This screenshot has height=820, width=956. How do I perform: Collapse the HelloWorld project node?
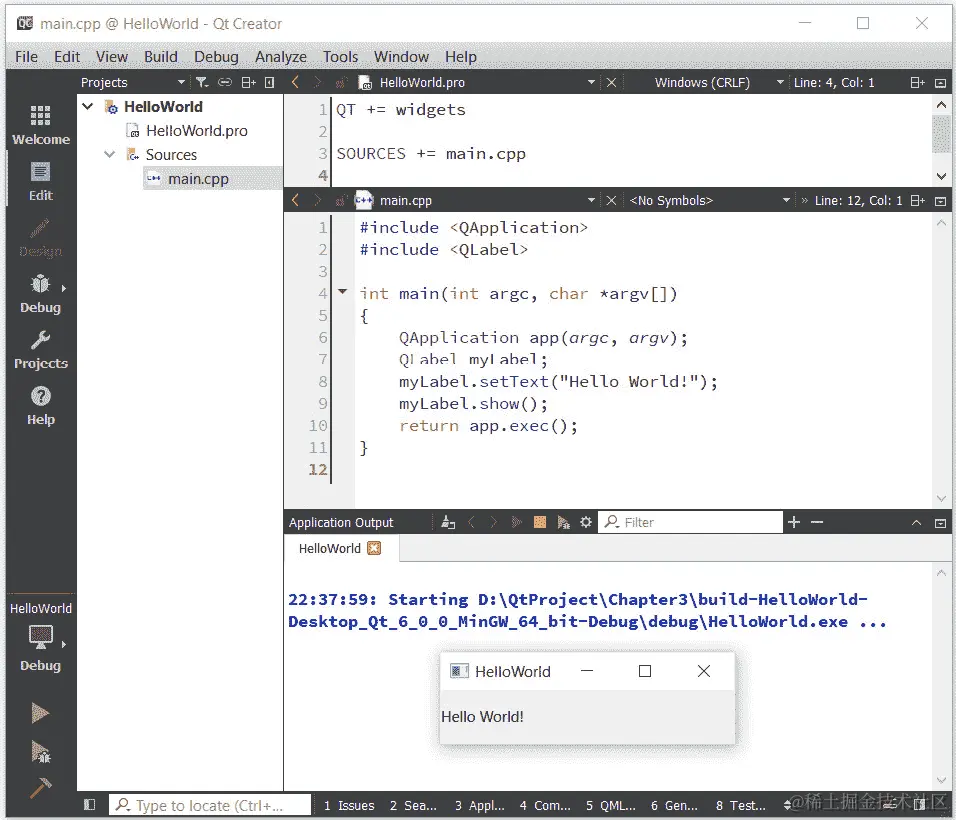(x=88, y=106)
